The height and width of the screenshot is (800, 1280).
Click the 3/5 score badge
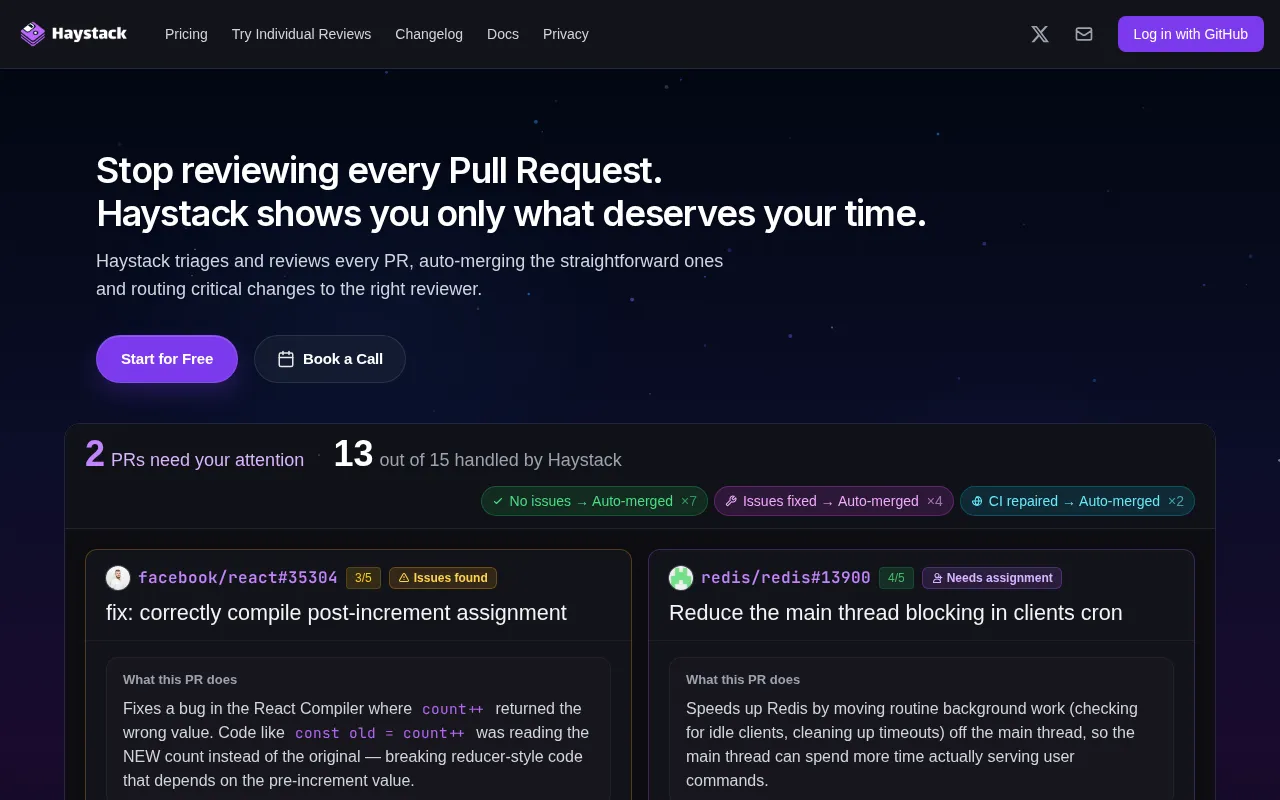click(x=363, y=578)
